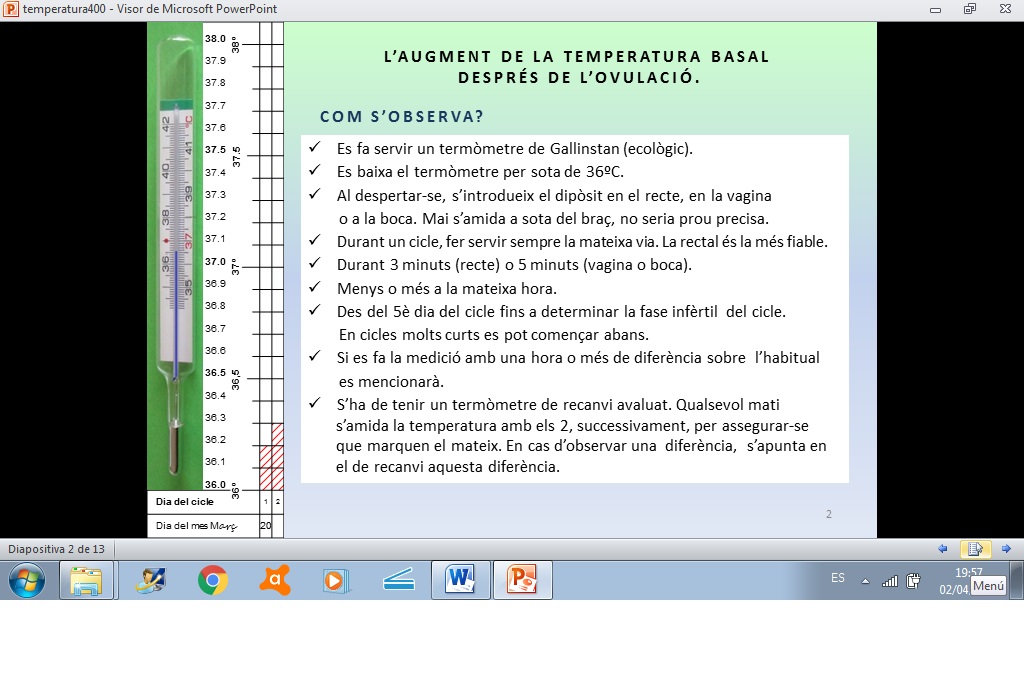Click the '36.0' value on the temperature scale
The image size is (1024, 677).
pos(216,484)
